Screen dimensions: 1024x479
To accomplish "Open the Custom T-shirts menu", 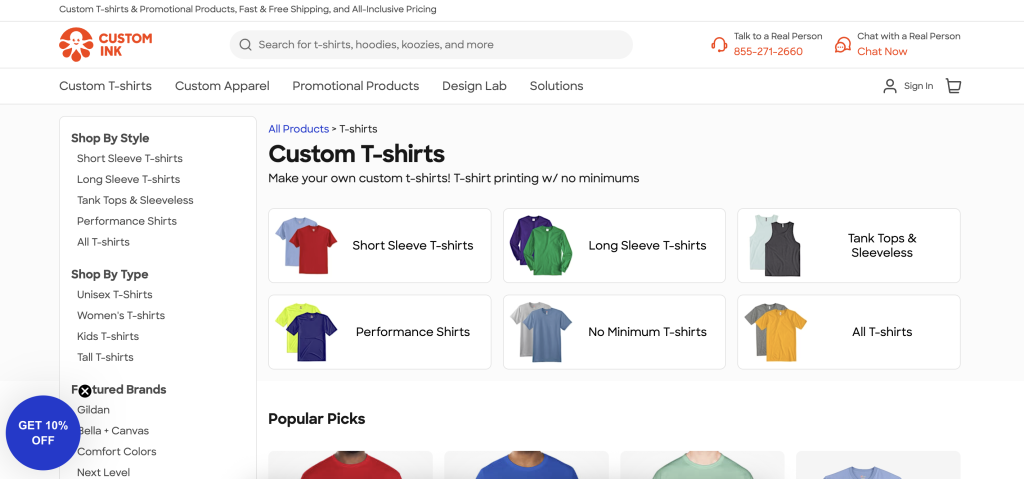I will 105,86.
